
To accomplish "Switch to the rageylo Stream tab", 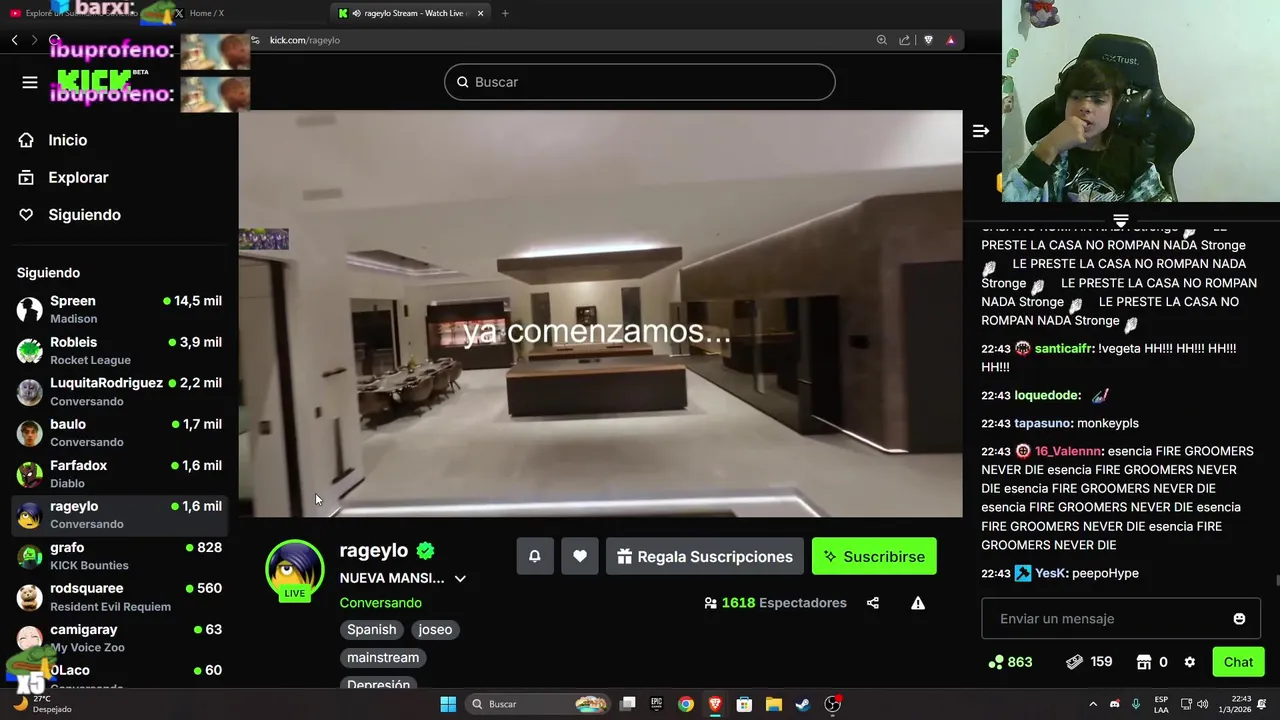I will 412,13.
